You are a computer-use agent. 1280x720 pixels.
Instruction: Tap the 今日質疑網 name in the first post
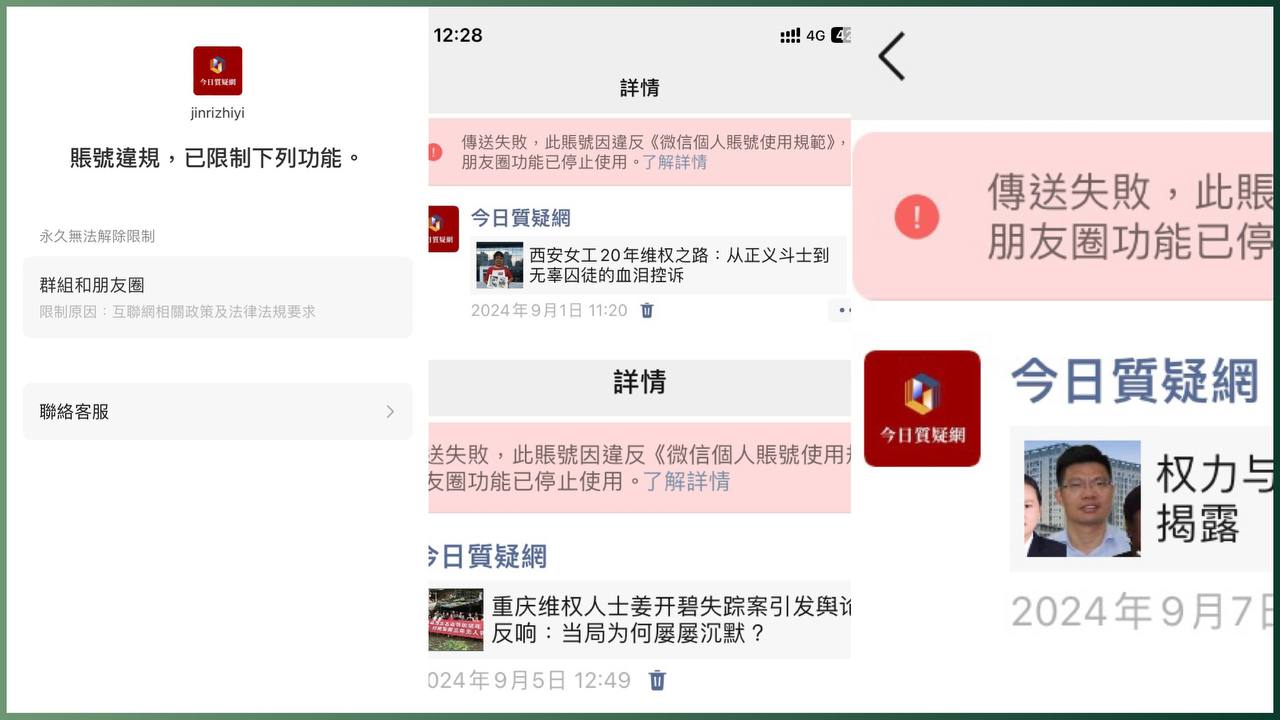[521, 218]
